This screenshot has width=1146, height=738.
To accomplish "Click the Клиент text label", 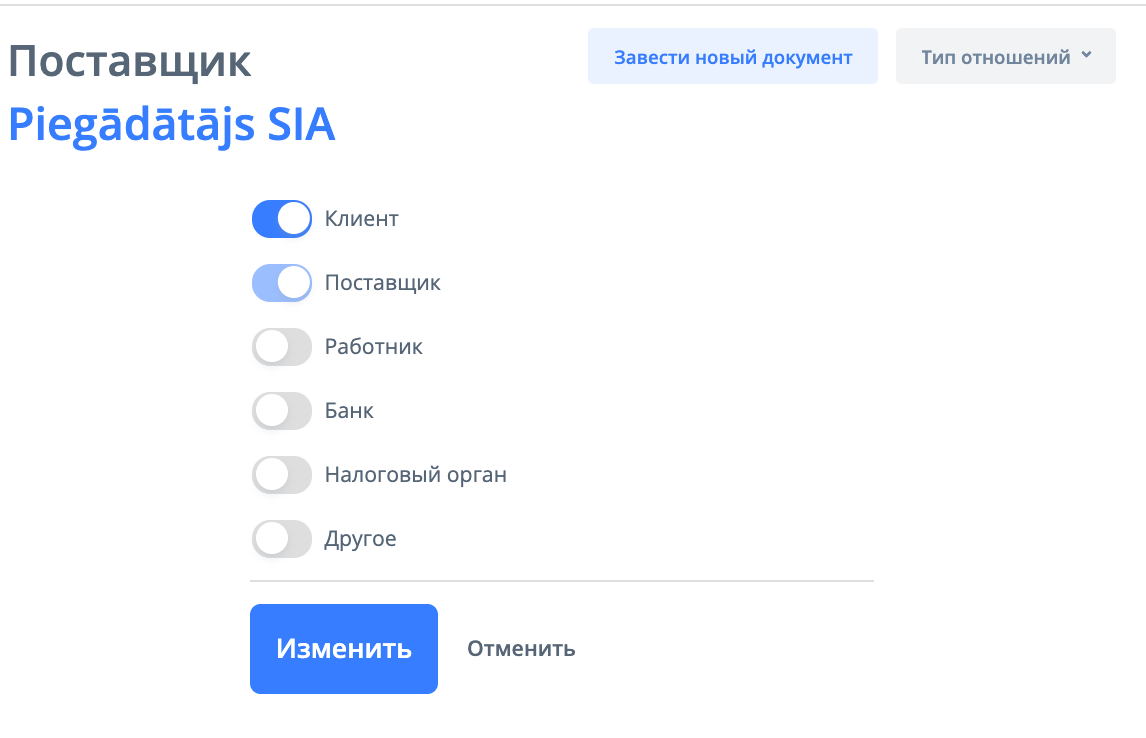I will click(362, 219).
